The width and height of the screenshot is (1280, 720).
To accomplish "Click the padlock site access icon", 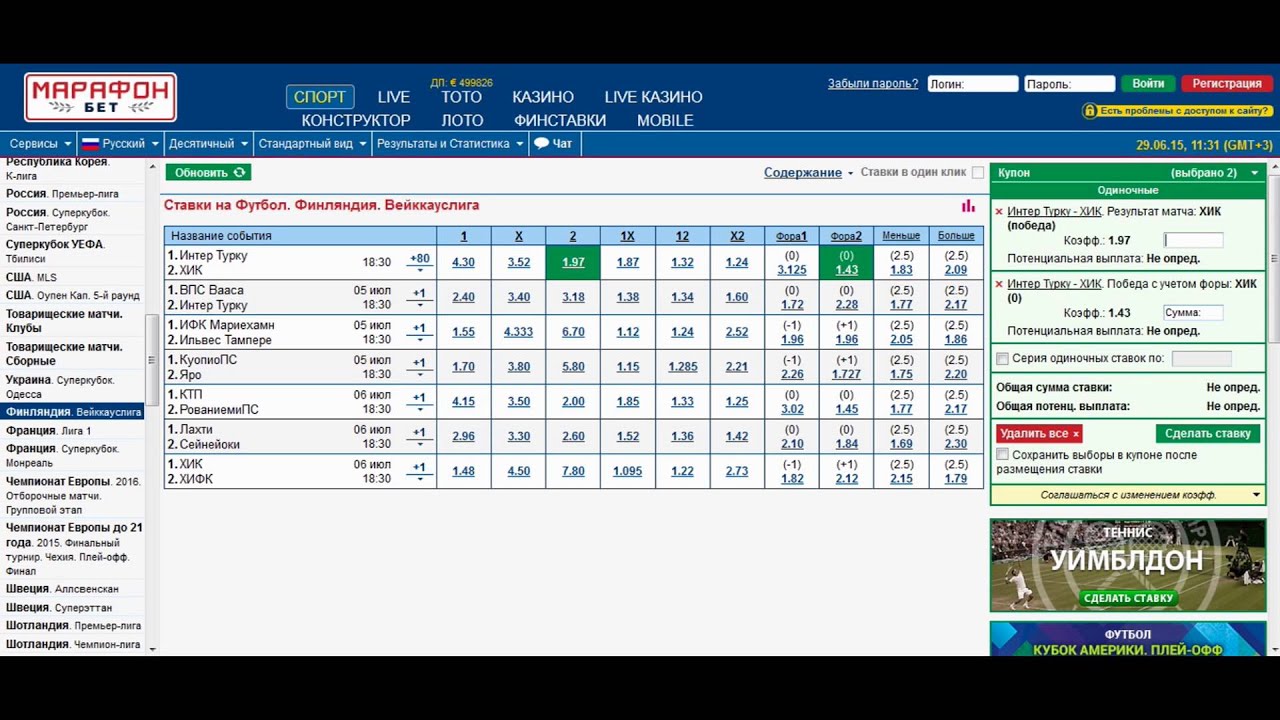I will (1089, 110).
